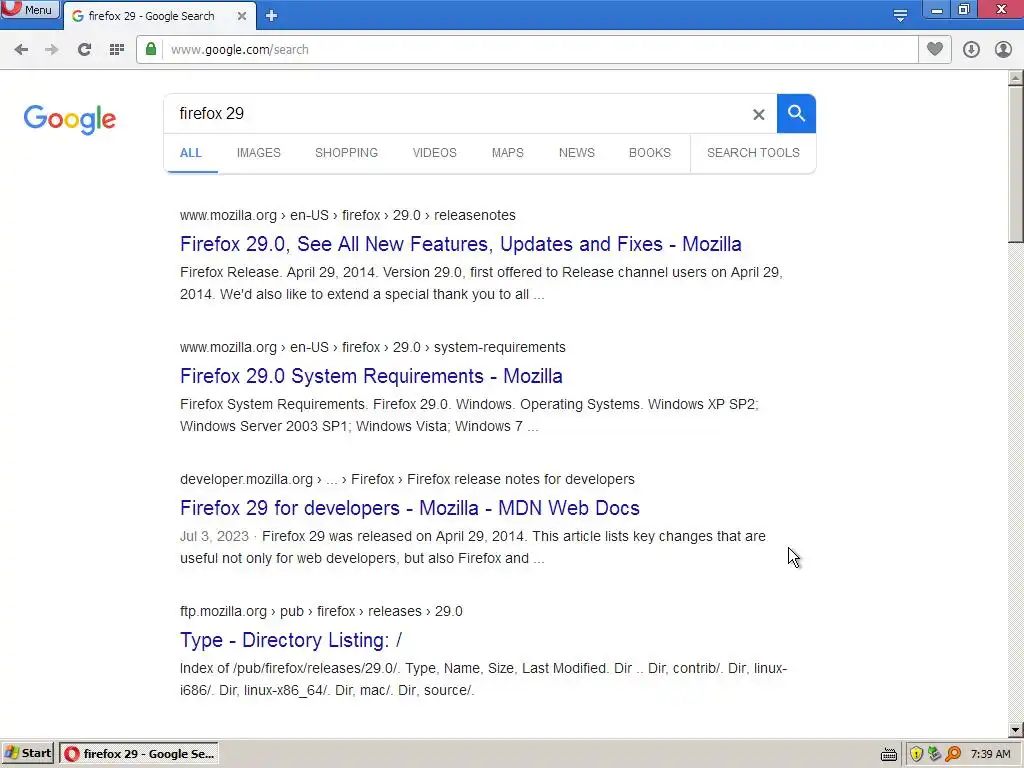Minimize the Opera browser window
The height and width of the screenshot is (768, 1024).
936,10
